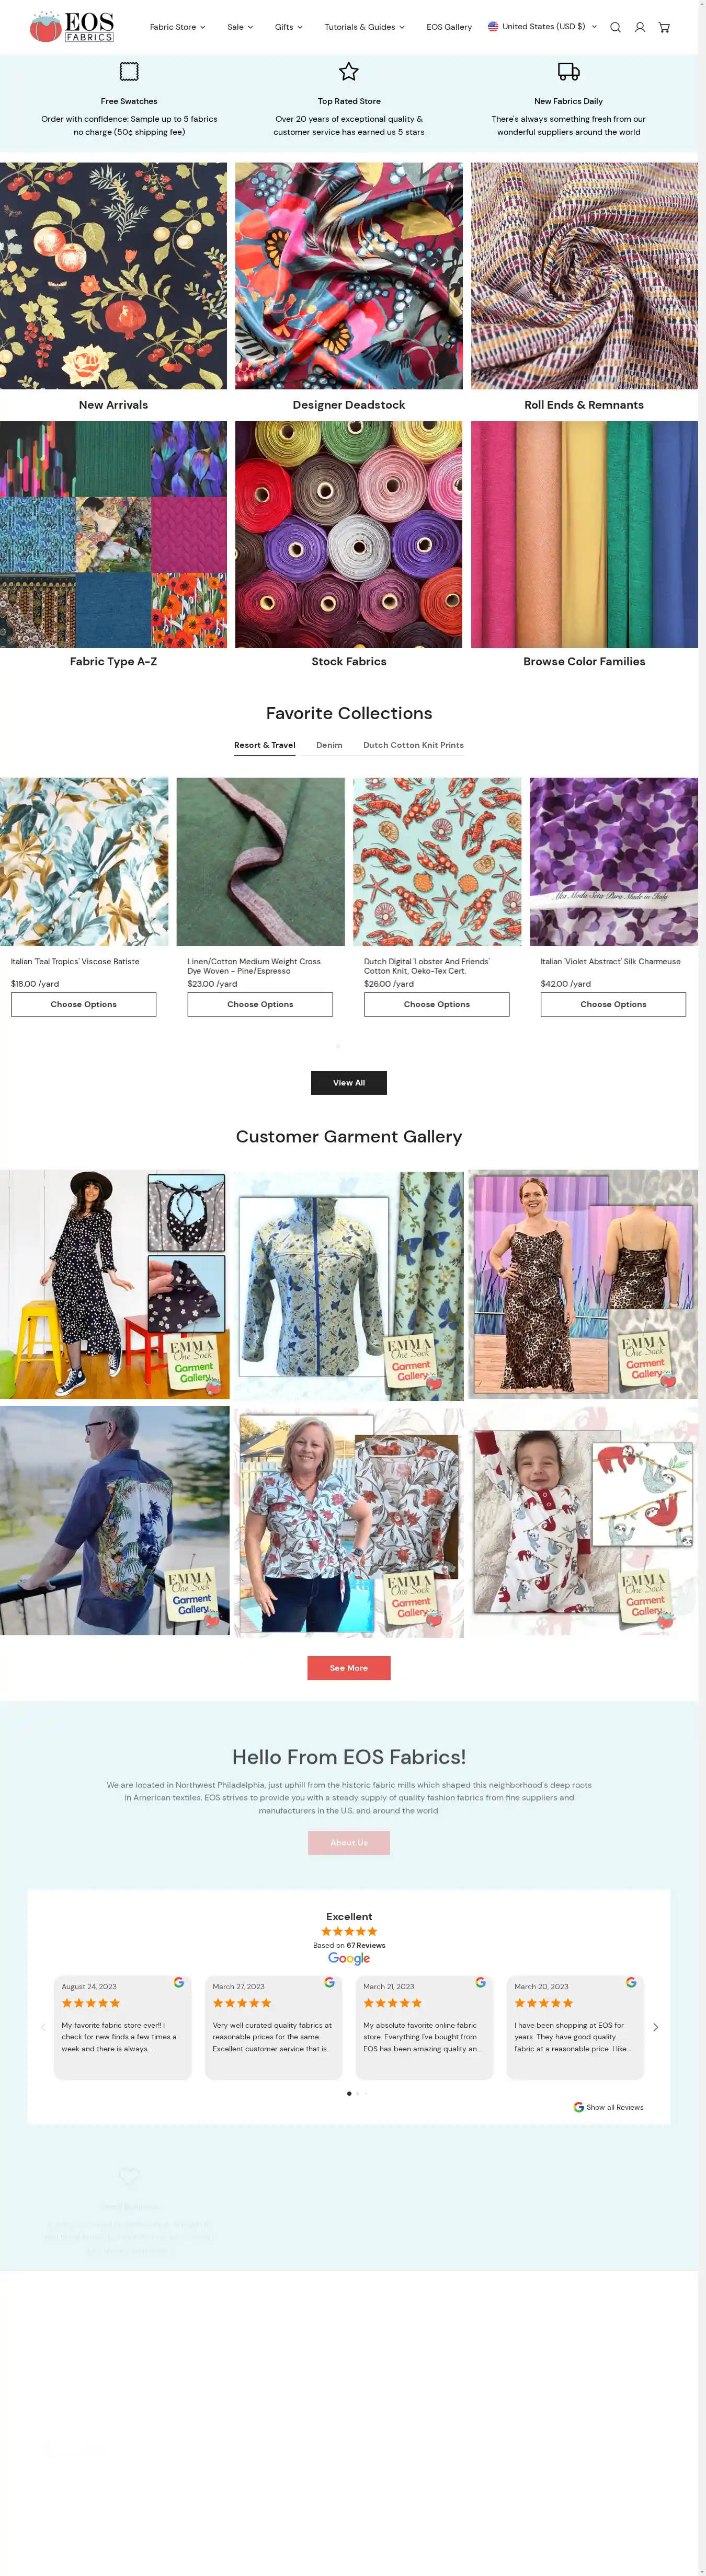Expand the Sale dropdown menu
The width and height of the screenshot is (706, 2576).
(x=240, y=27)
